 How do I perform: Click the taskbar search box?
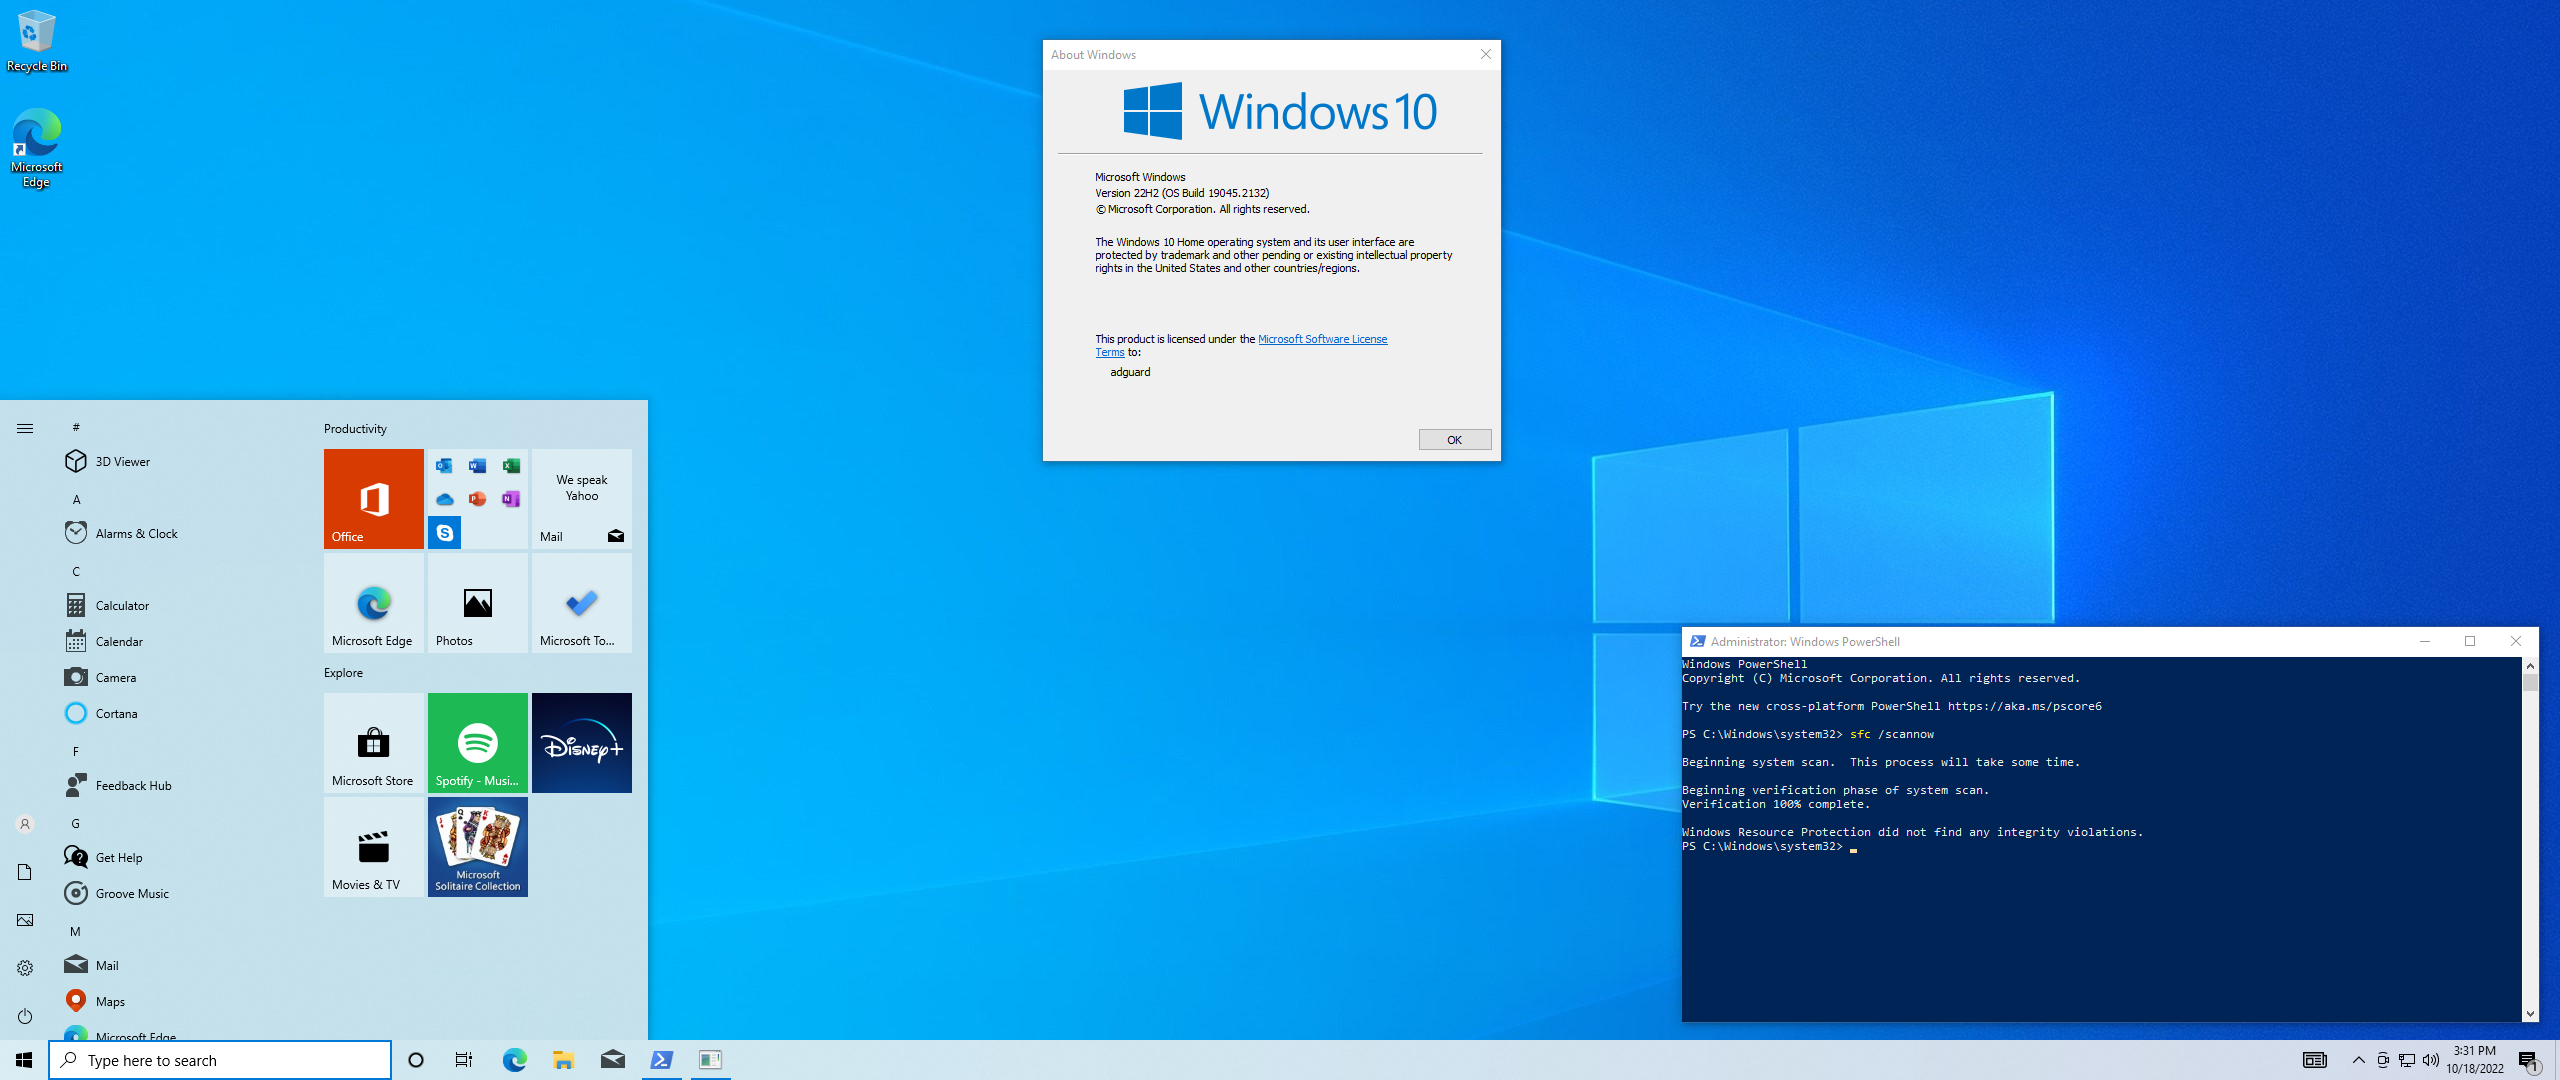click(x=220, y=1060)
